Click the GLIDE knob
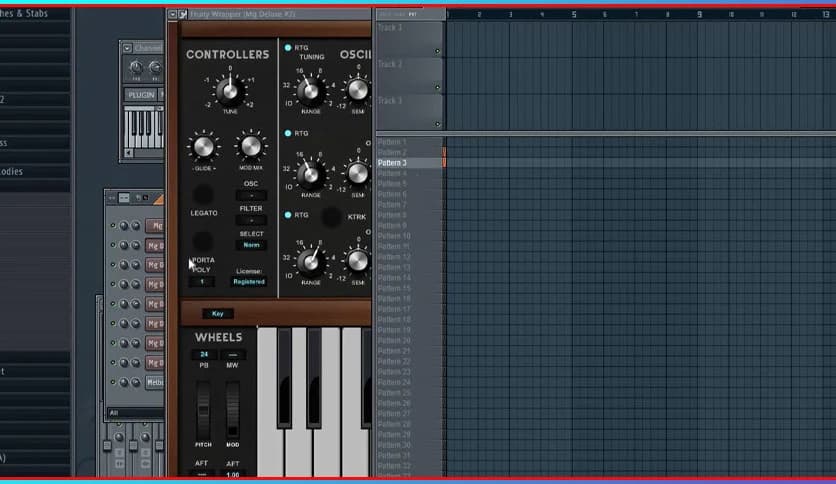 [203, 147]
